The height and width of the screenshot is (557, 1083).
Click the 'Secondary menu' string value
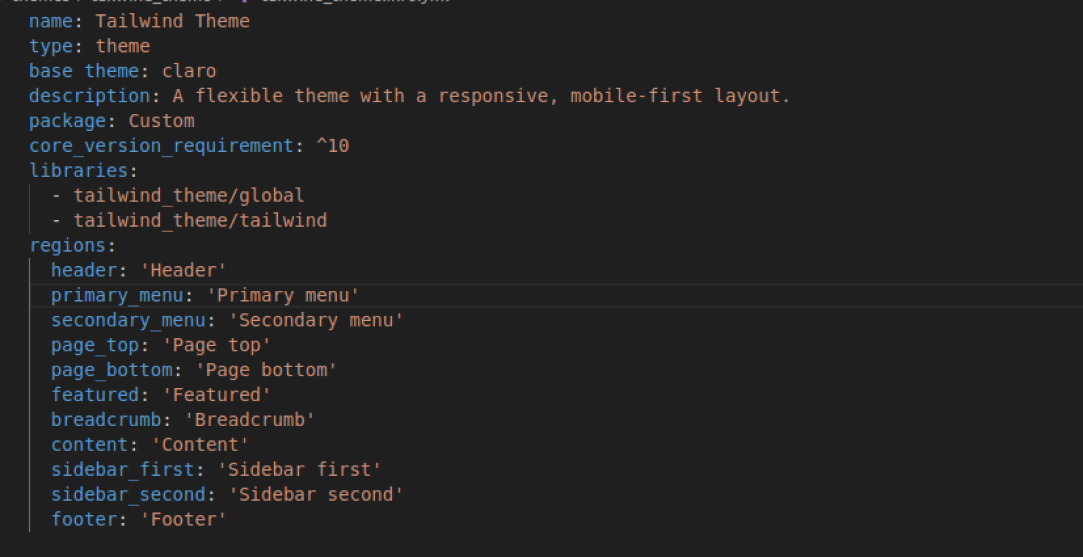click(x=316, y=320)
